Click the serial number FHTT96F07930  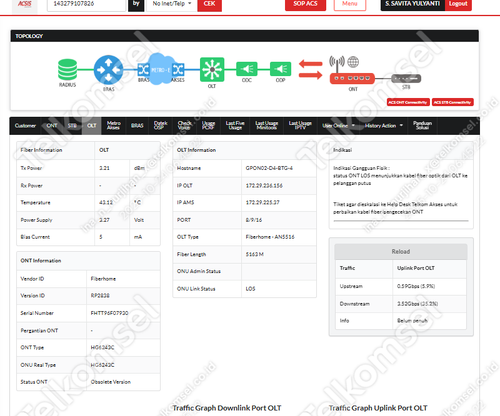[x=109, y=313]
